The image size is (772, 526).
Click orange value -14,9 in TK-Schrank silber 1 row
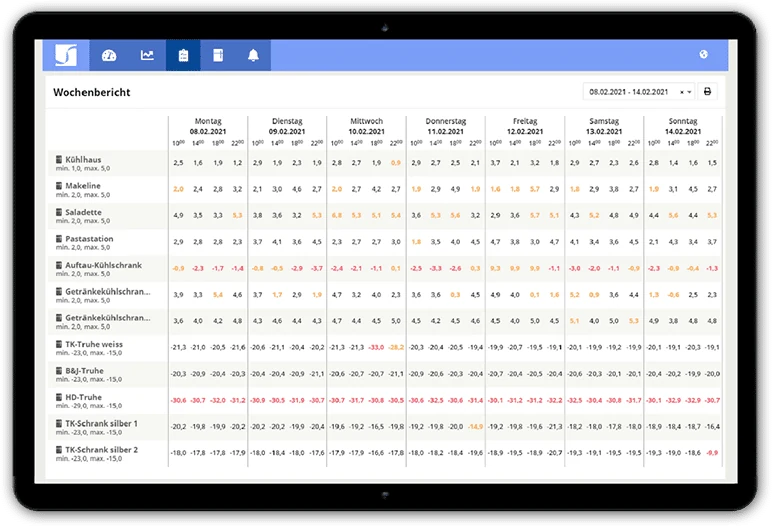click(x=475, y=427)
